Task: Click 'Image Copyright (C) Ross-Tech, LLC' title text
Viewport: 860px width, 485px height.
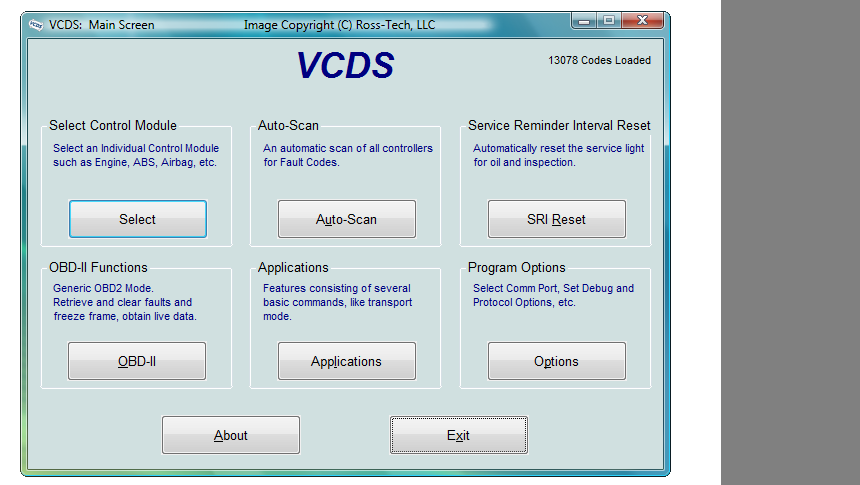Action: [340, 25]
